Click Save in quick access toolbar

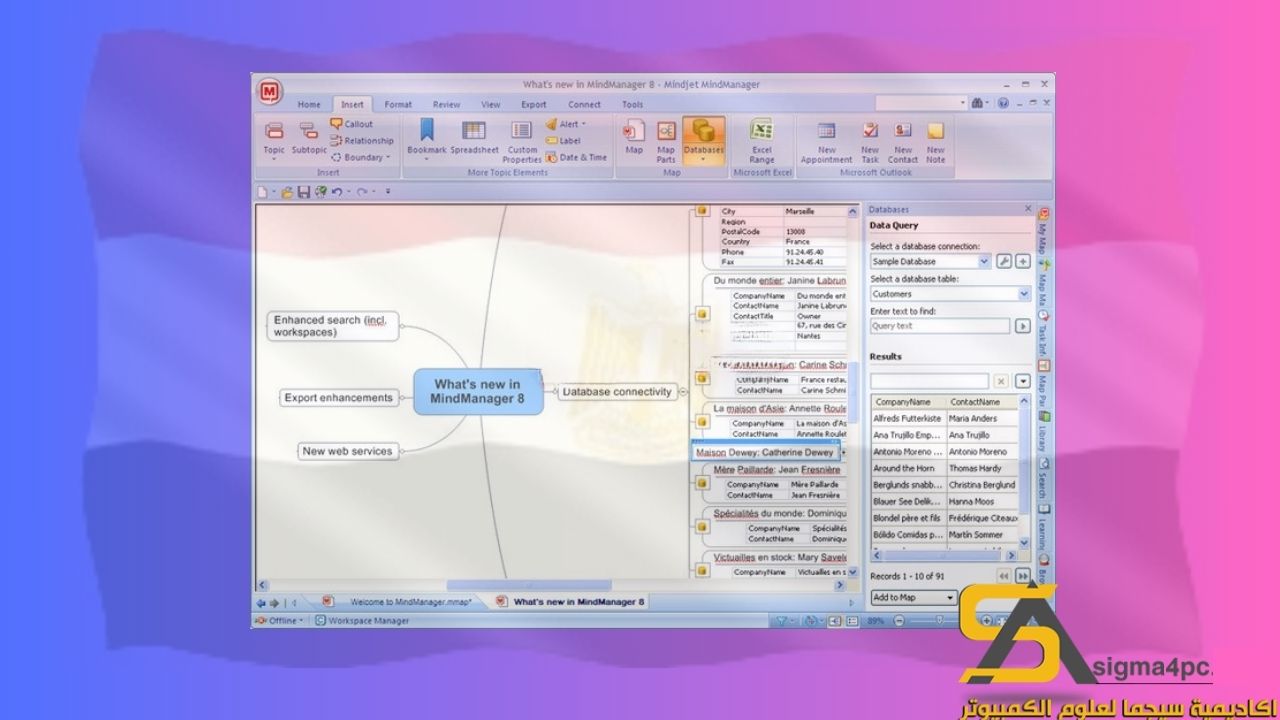303,191
